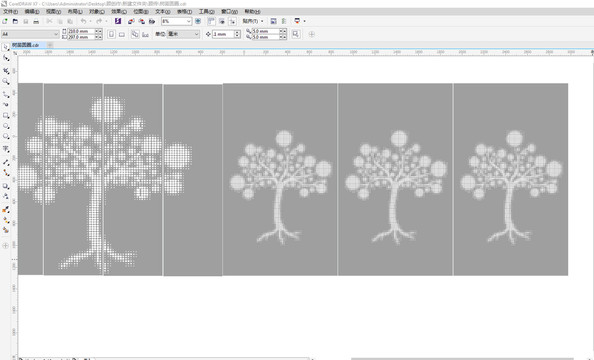Click the New document icon
Viewport: 594px width, 360px height.
(5, 21)
